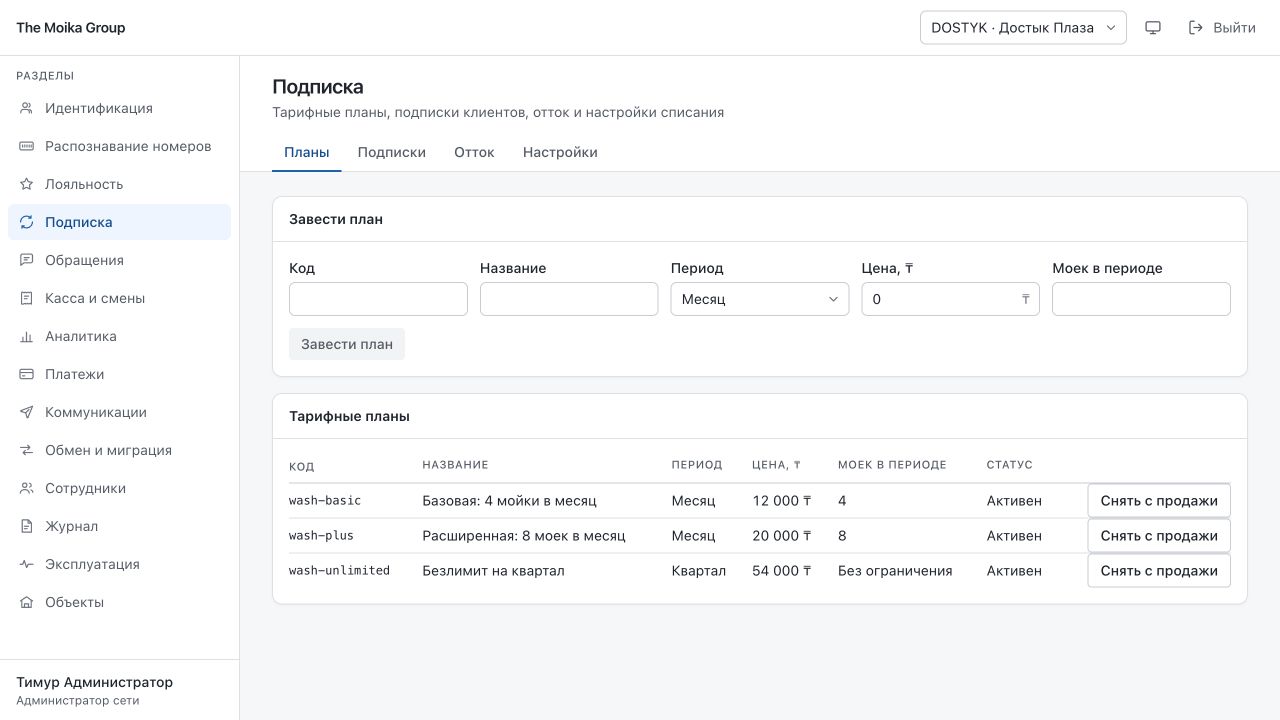
Task: Open the Подписки tab
Action: [392, 152]
